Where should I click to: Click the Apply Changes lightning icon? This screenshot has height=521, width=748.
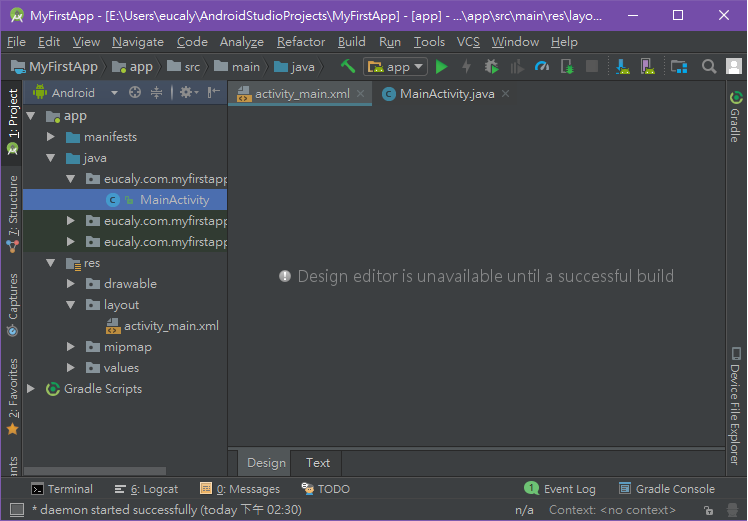pos(467,67)
